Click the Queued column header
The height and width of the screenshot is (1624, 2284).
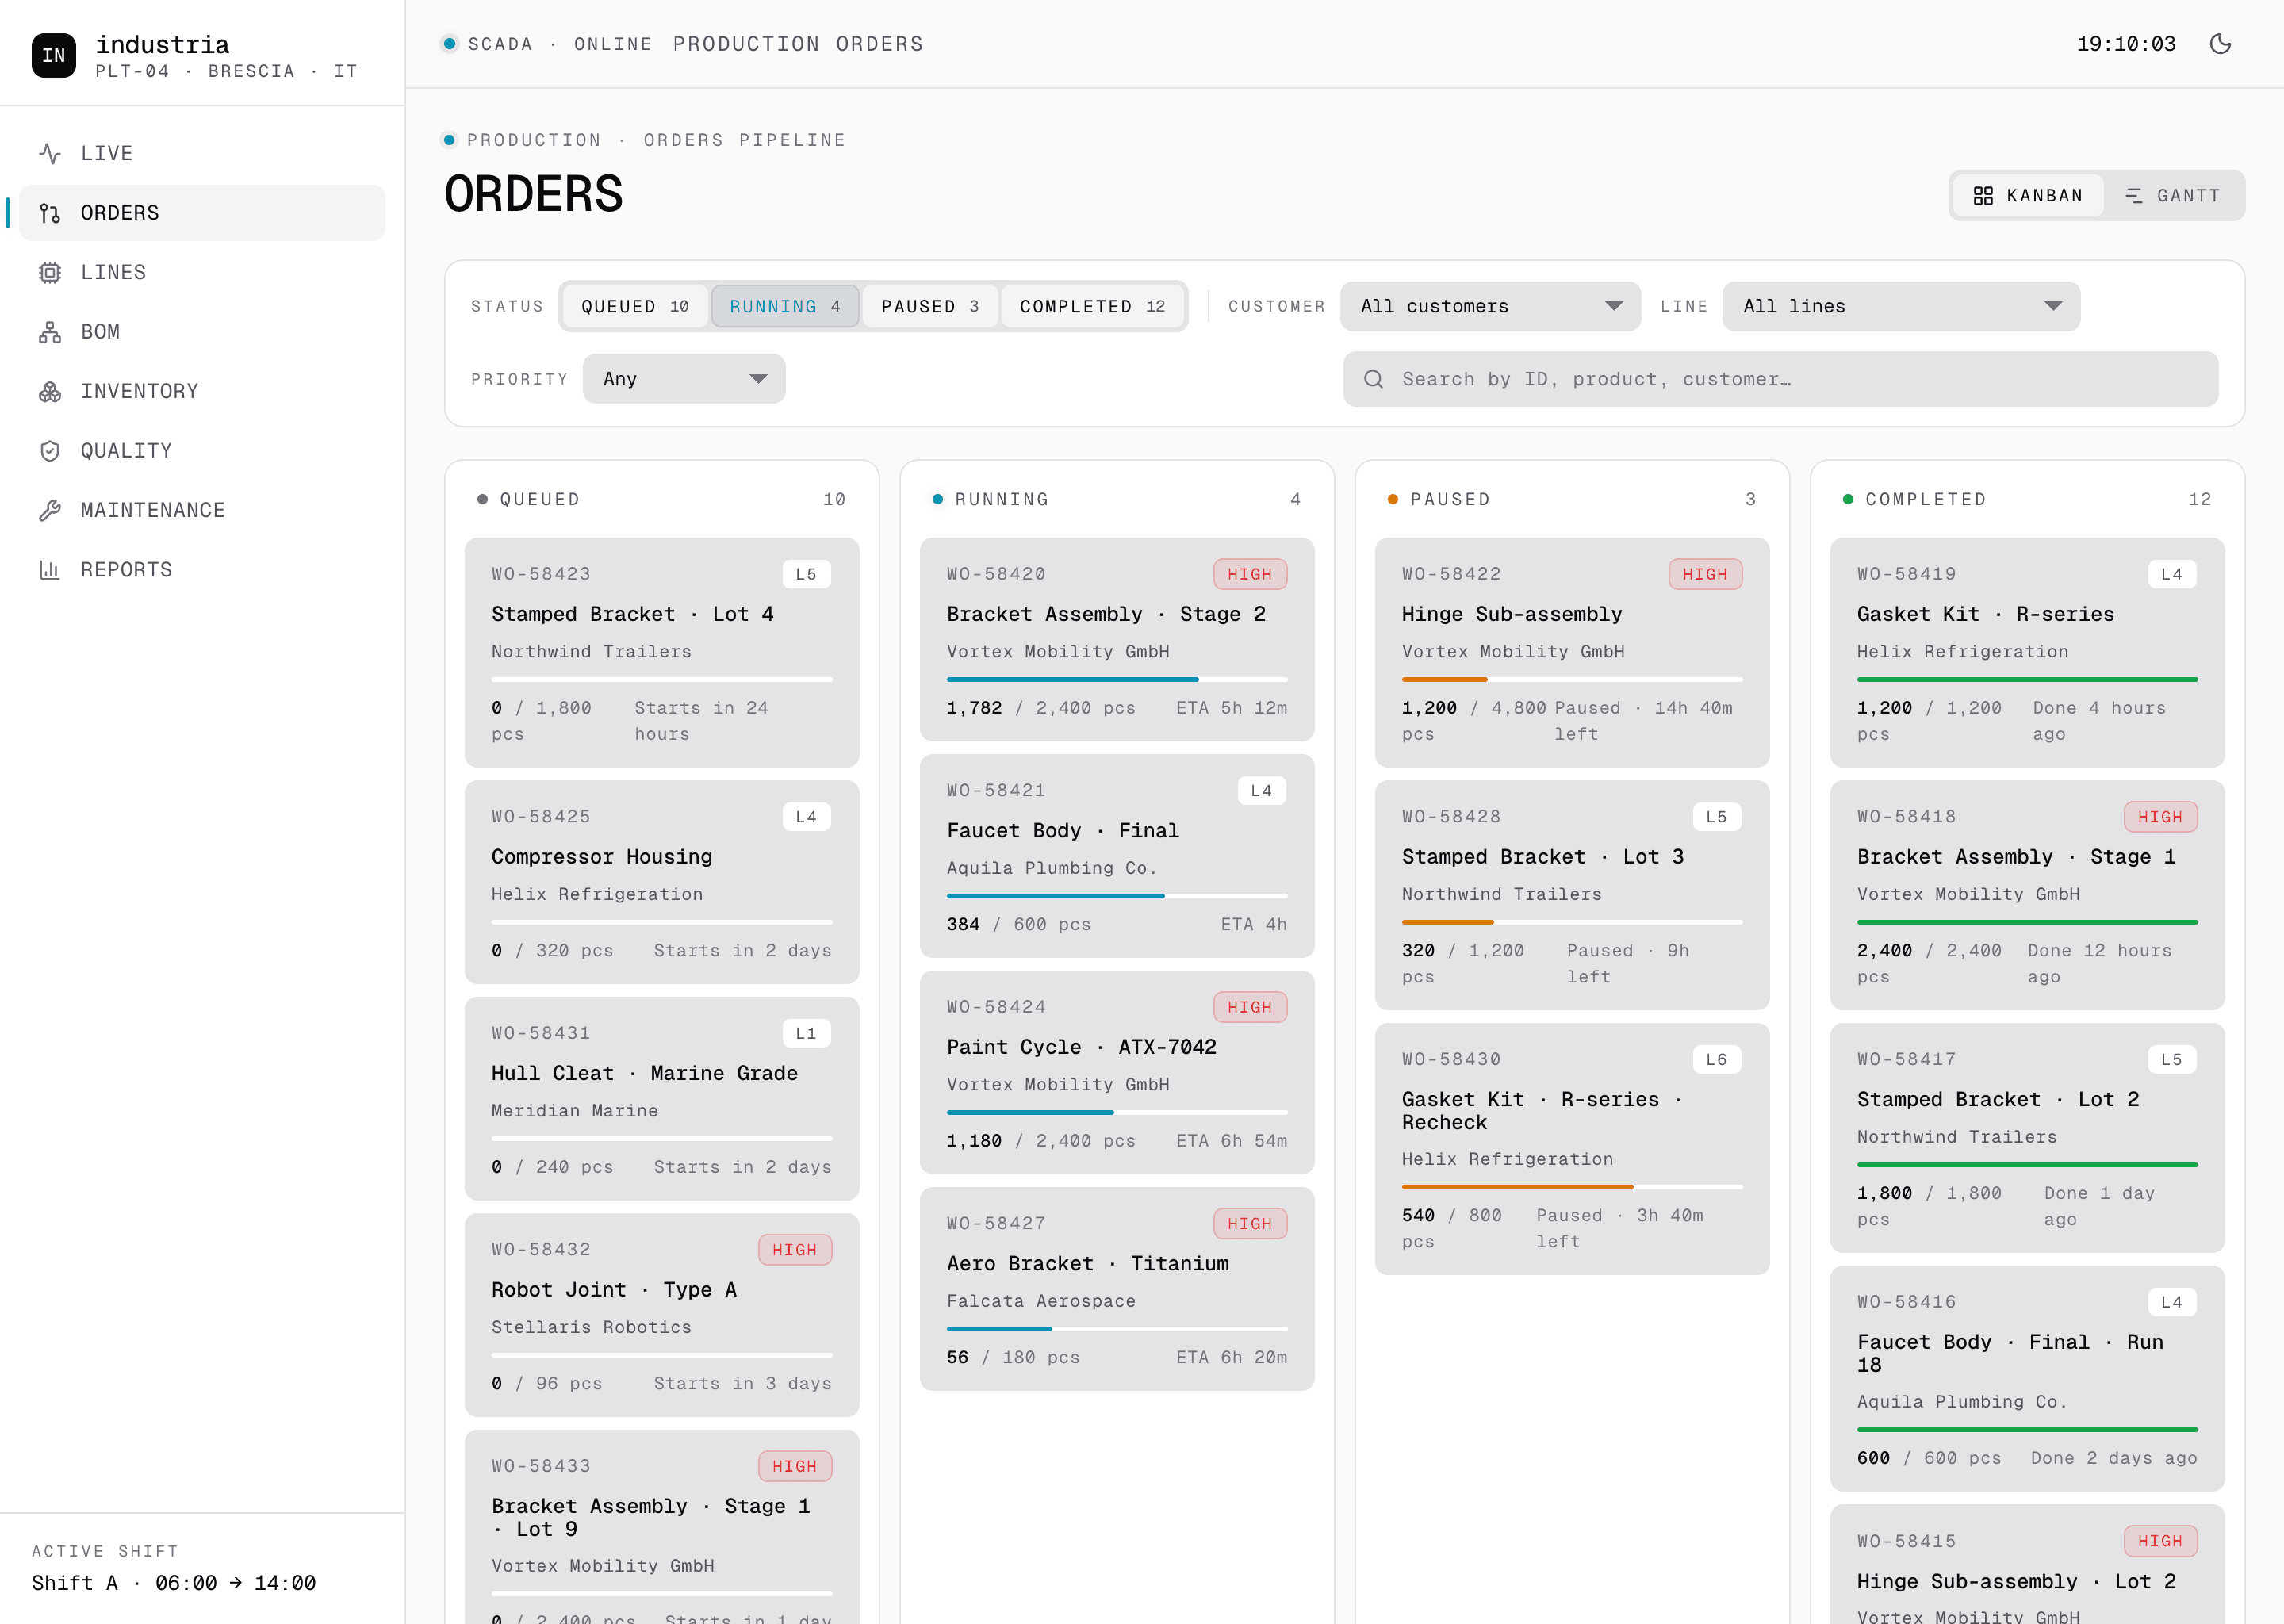tap(662, 499)
